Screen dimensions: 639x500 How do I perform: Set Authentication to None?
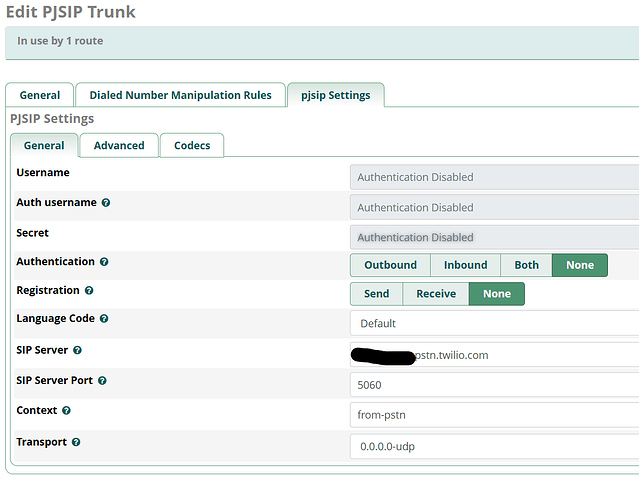point(580,265)
